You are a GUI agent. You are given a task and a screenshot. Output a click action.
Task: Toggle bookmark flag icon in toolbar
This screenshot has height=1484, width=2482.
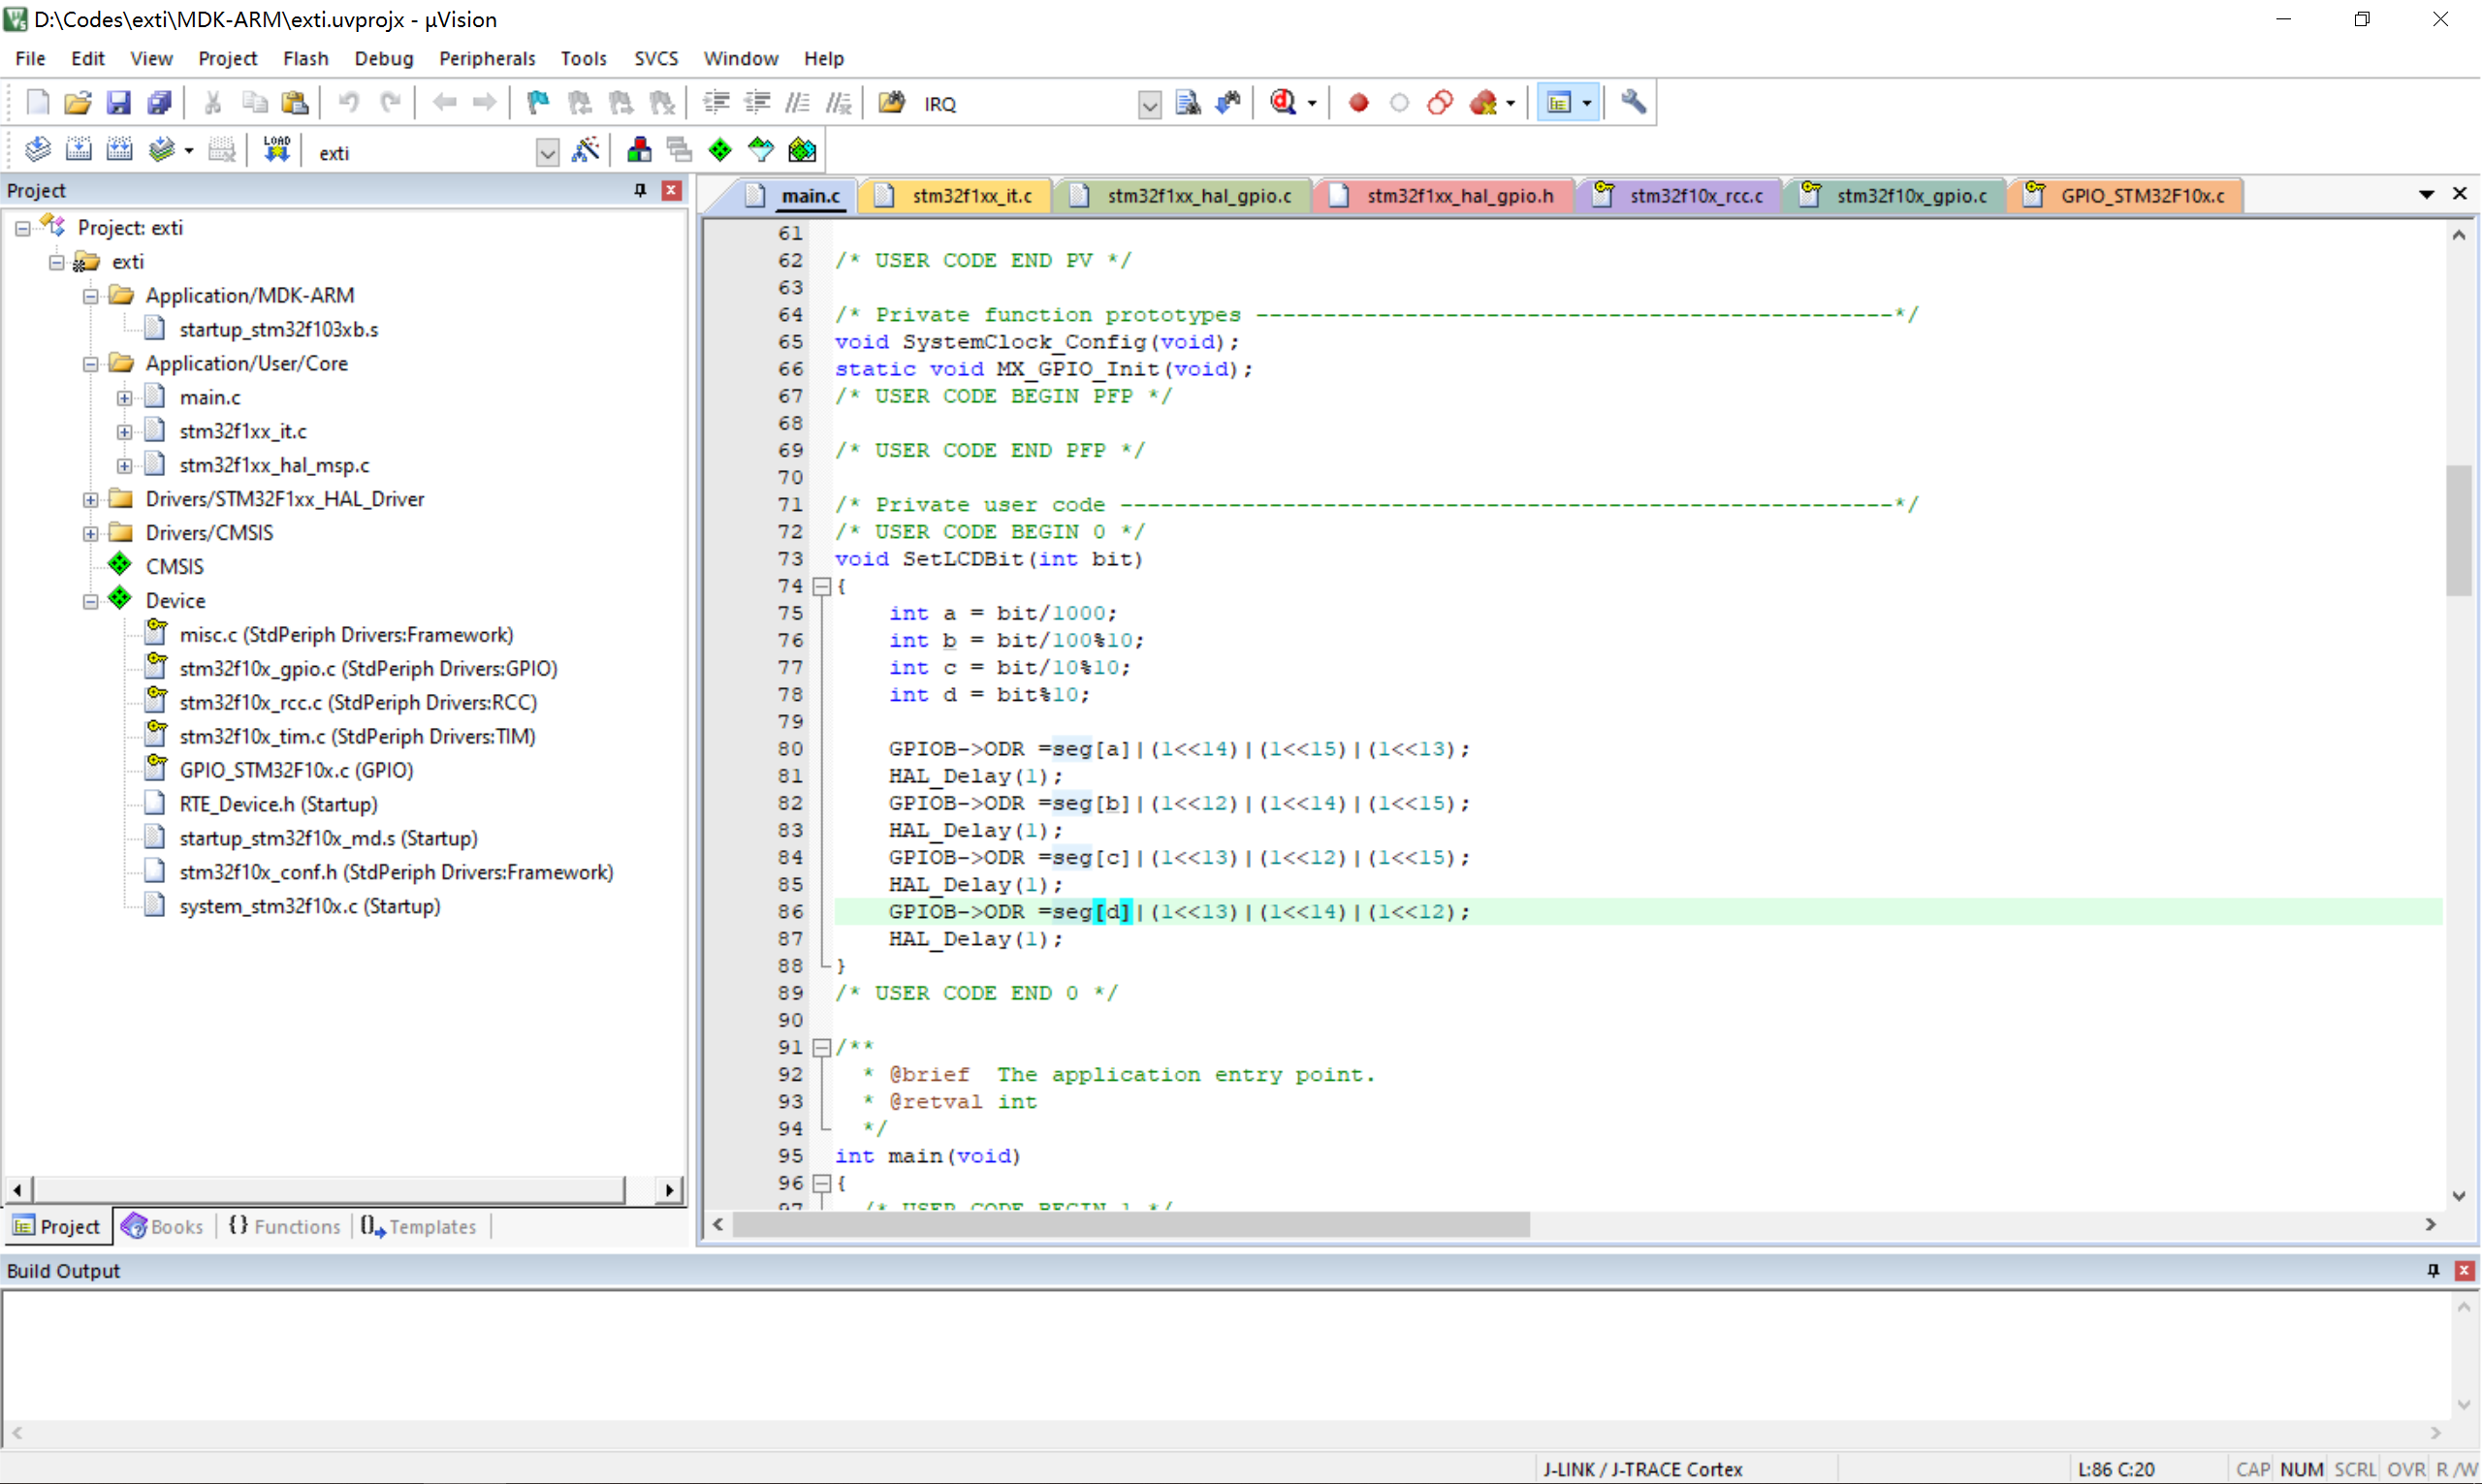(x=538, y=102)
